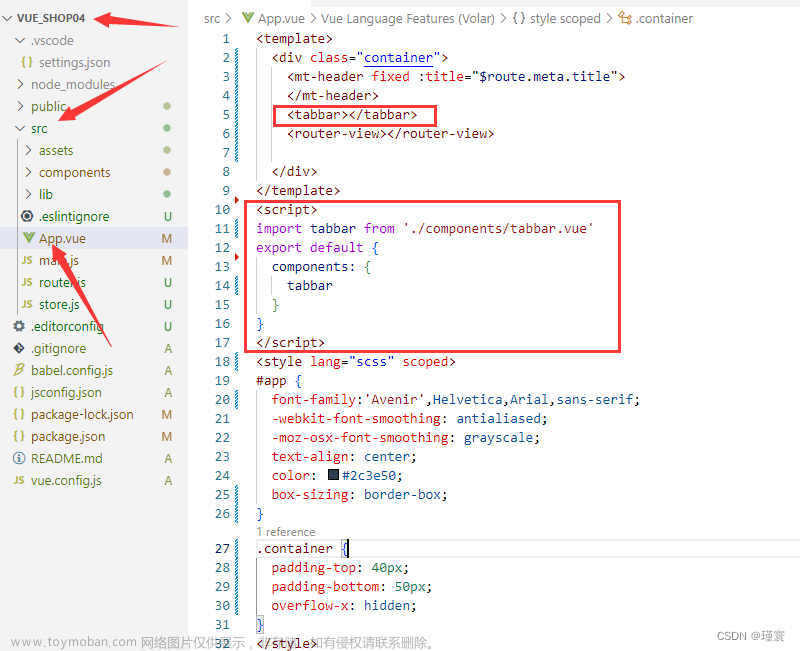The width and height of the screenshot is (800, 651).
Task: Click the '<style lang="scss" scoped>' tag
Action: click(x=356, y=362)
